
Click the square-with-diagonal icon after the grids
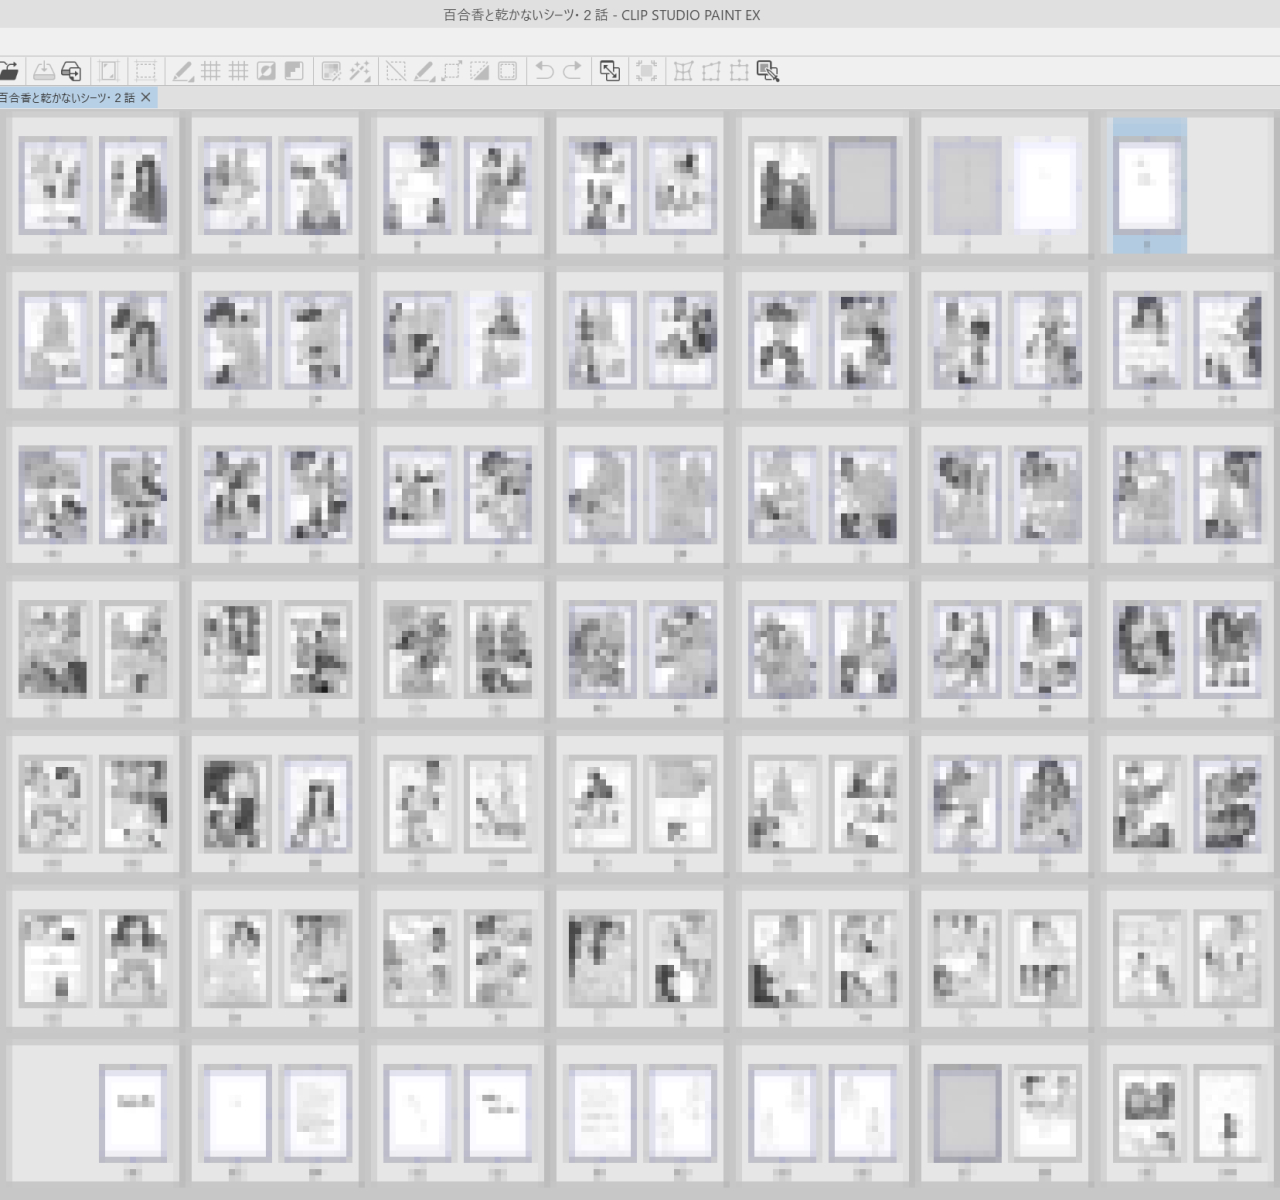click(x=266, y=71)
